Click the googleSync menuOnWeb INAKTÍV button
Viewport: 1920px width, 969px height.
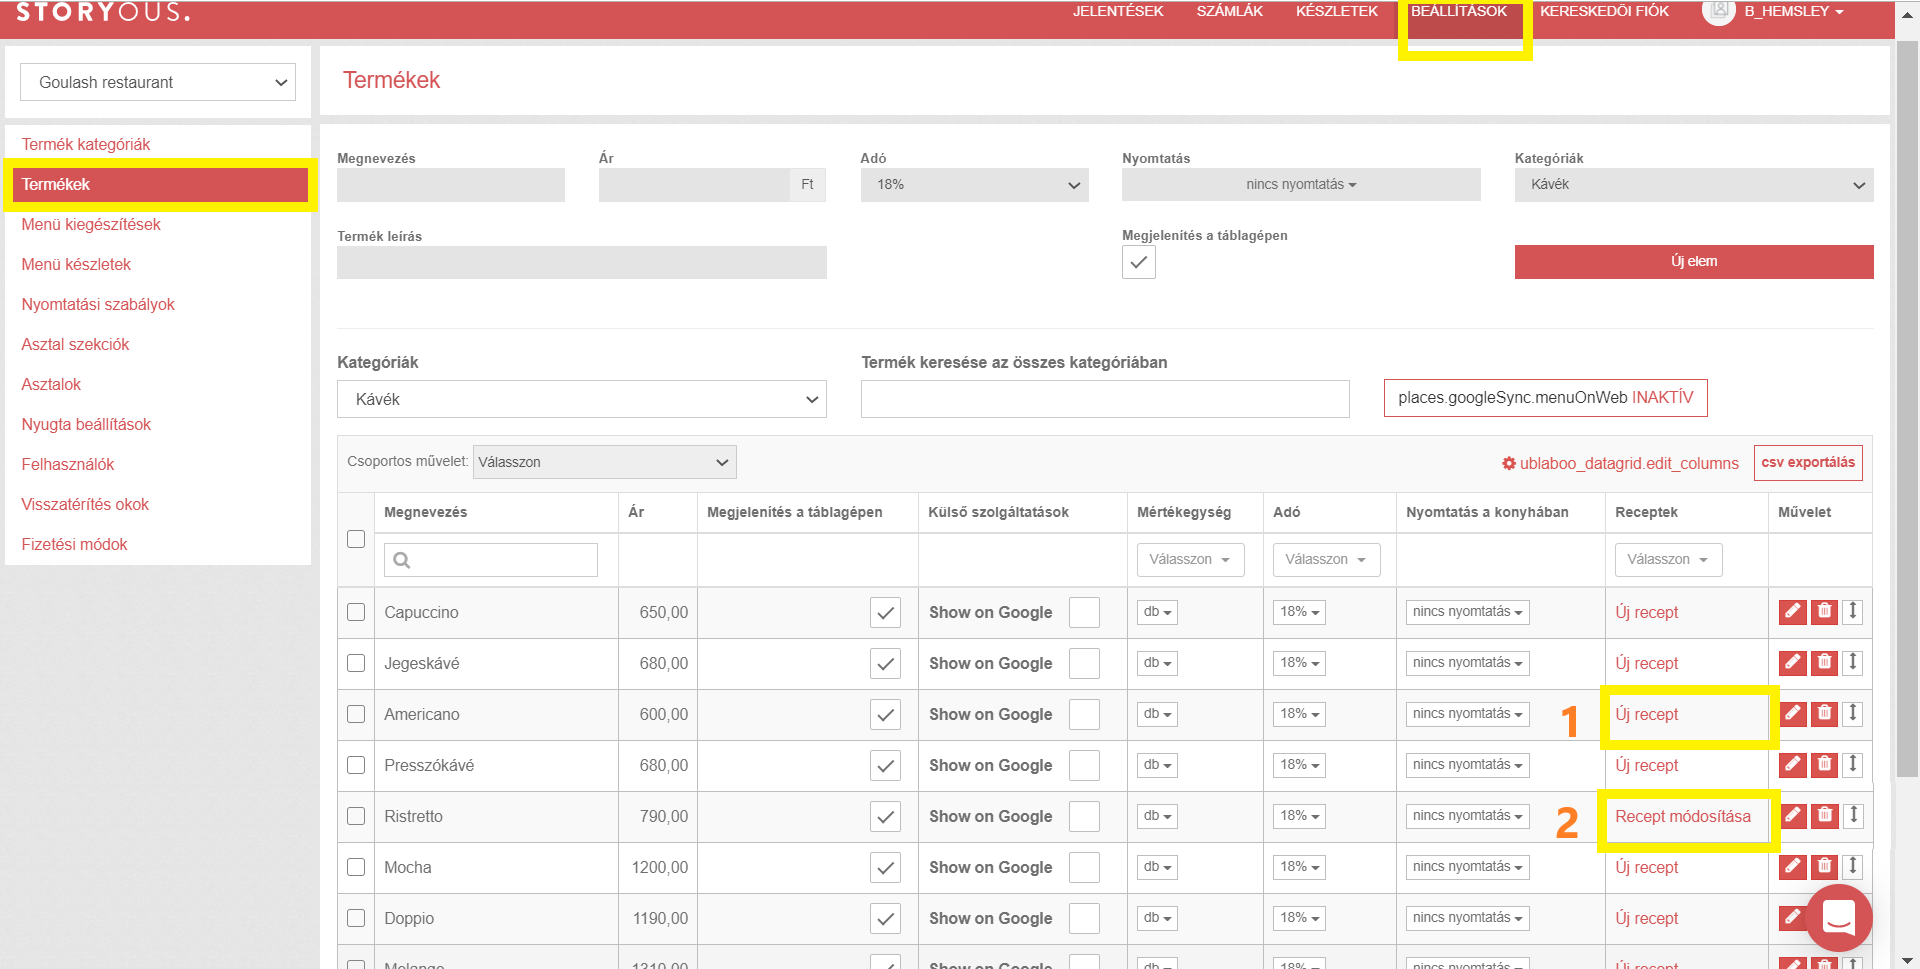pos(1546,398)
